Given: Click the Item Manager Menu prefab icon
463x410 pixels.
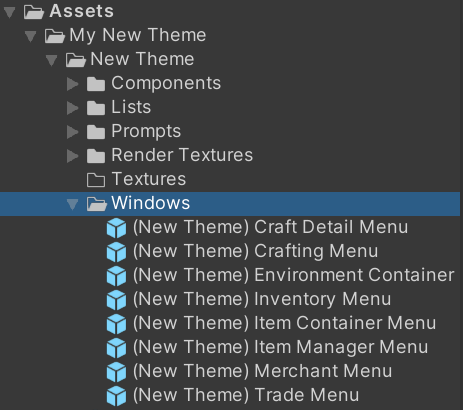Looking at the screenshot, I should click(x=116, y=348).
